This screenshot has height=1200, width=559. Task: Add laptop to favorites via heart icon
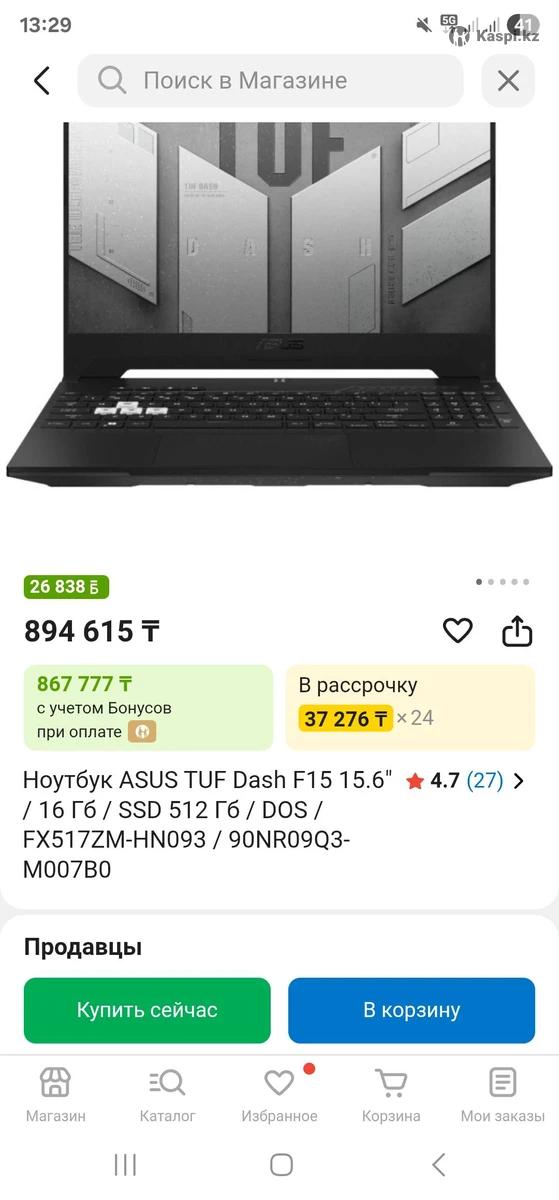458,631
